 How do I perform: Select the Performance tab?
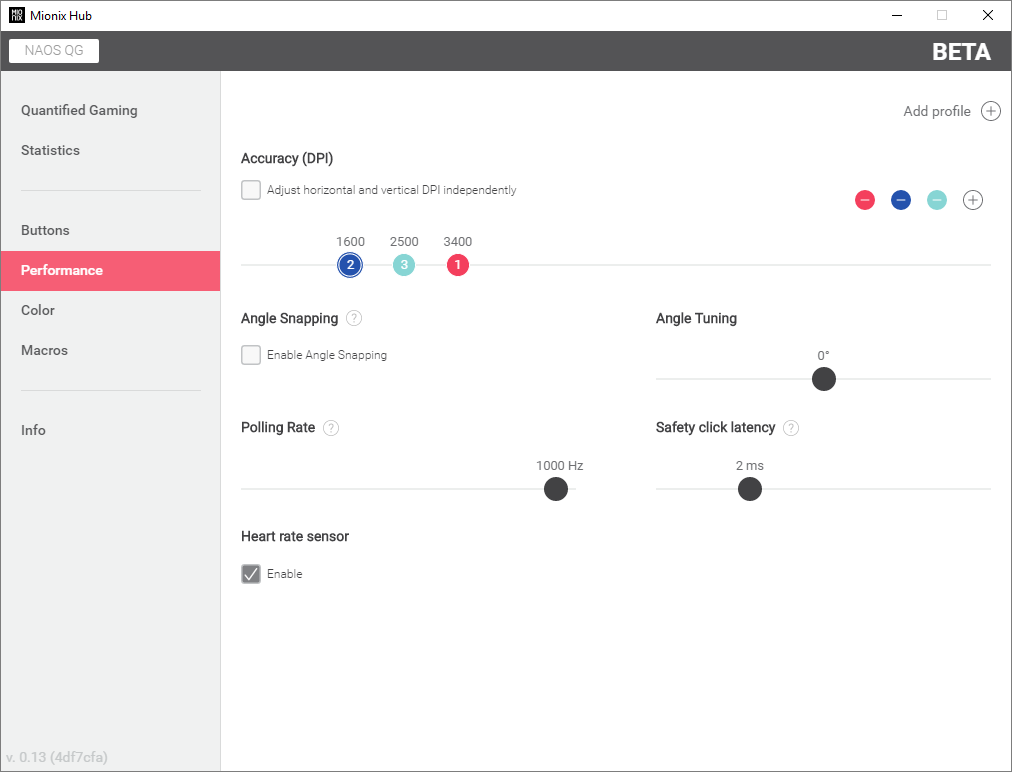point(110,270)
